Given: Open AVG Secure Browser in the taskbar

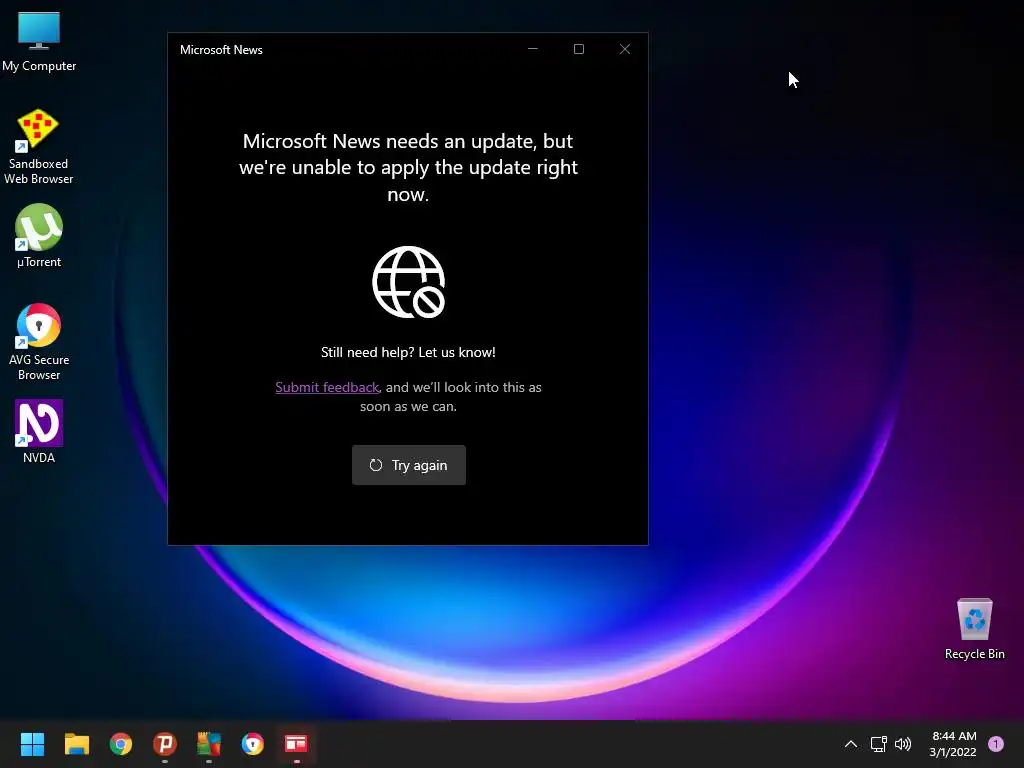Looking at the screenshot, I should click(253, 744).
